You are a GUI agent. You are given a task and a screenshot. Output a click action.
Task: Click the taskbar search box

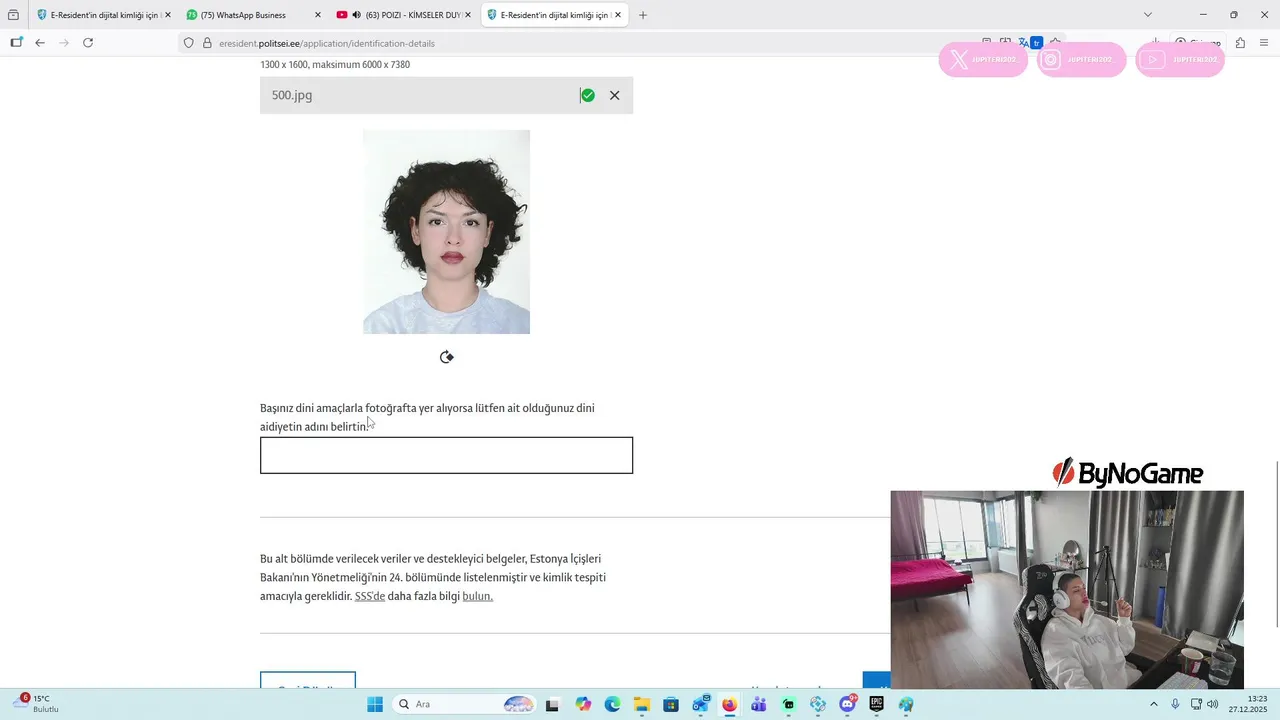point(466,704)
